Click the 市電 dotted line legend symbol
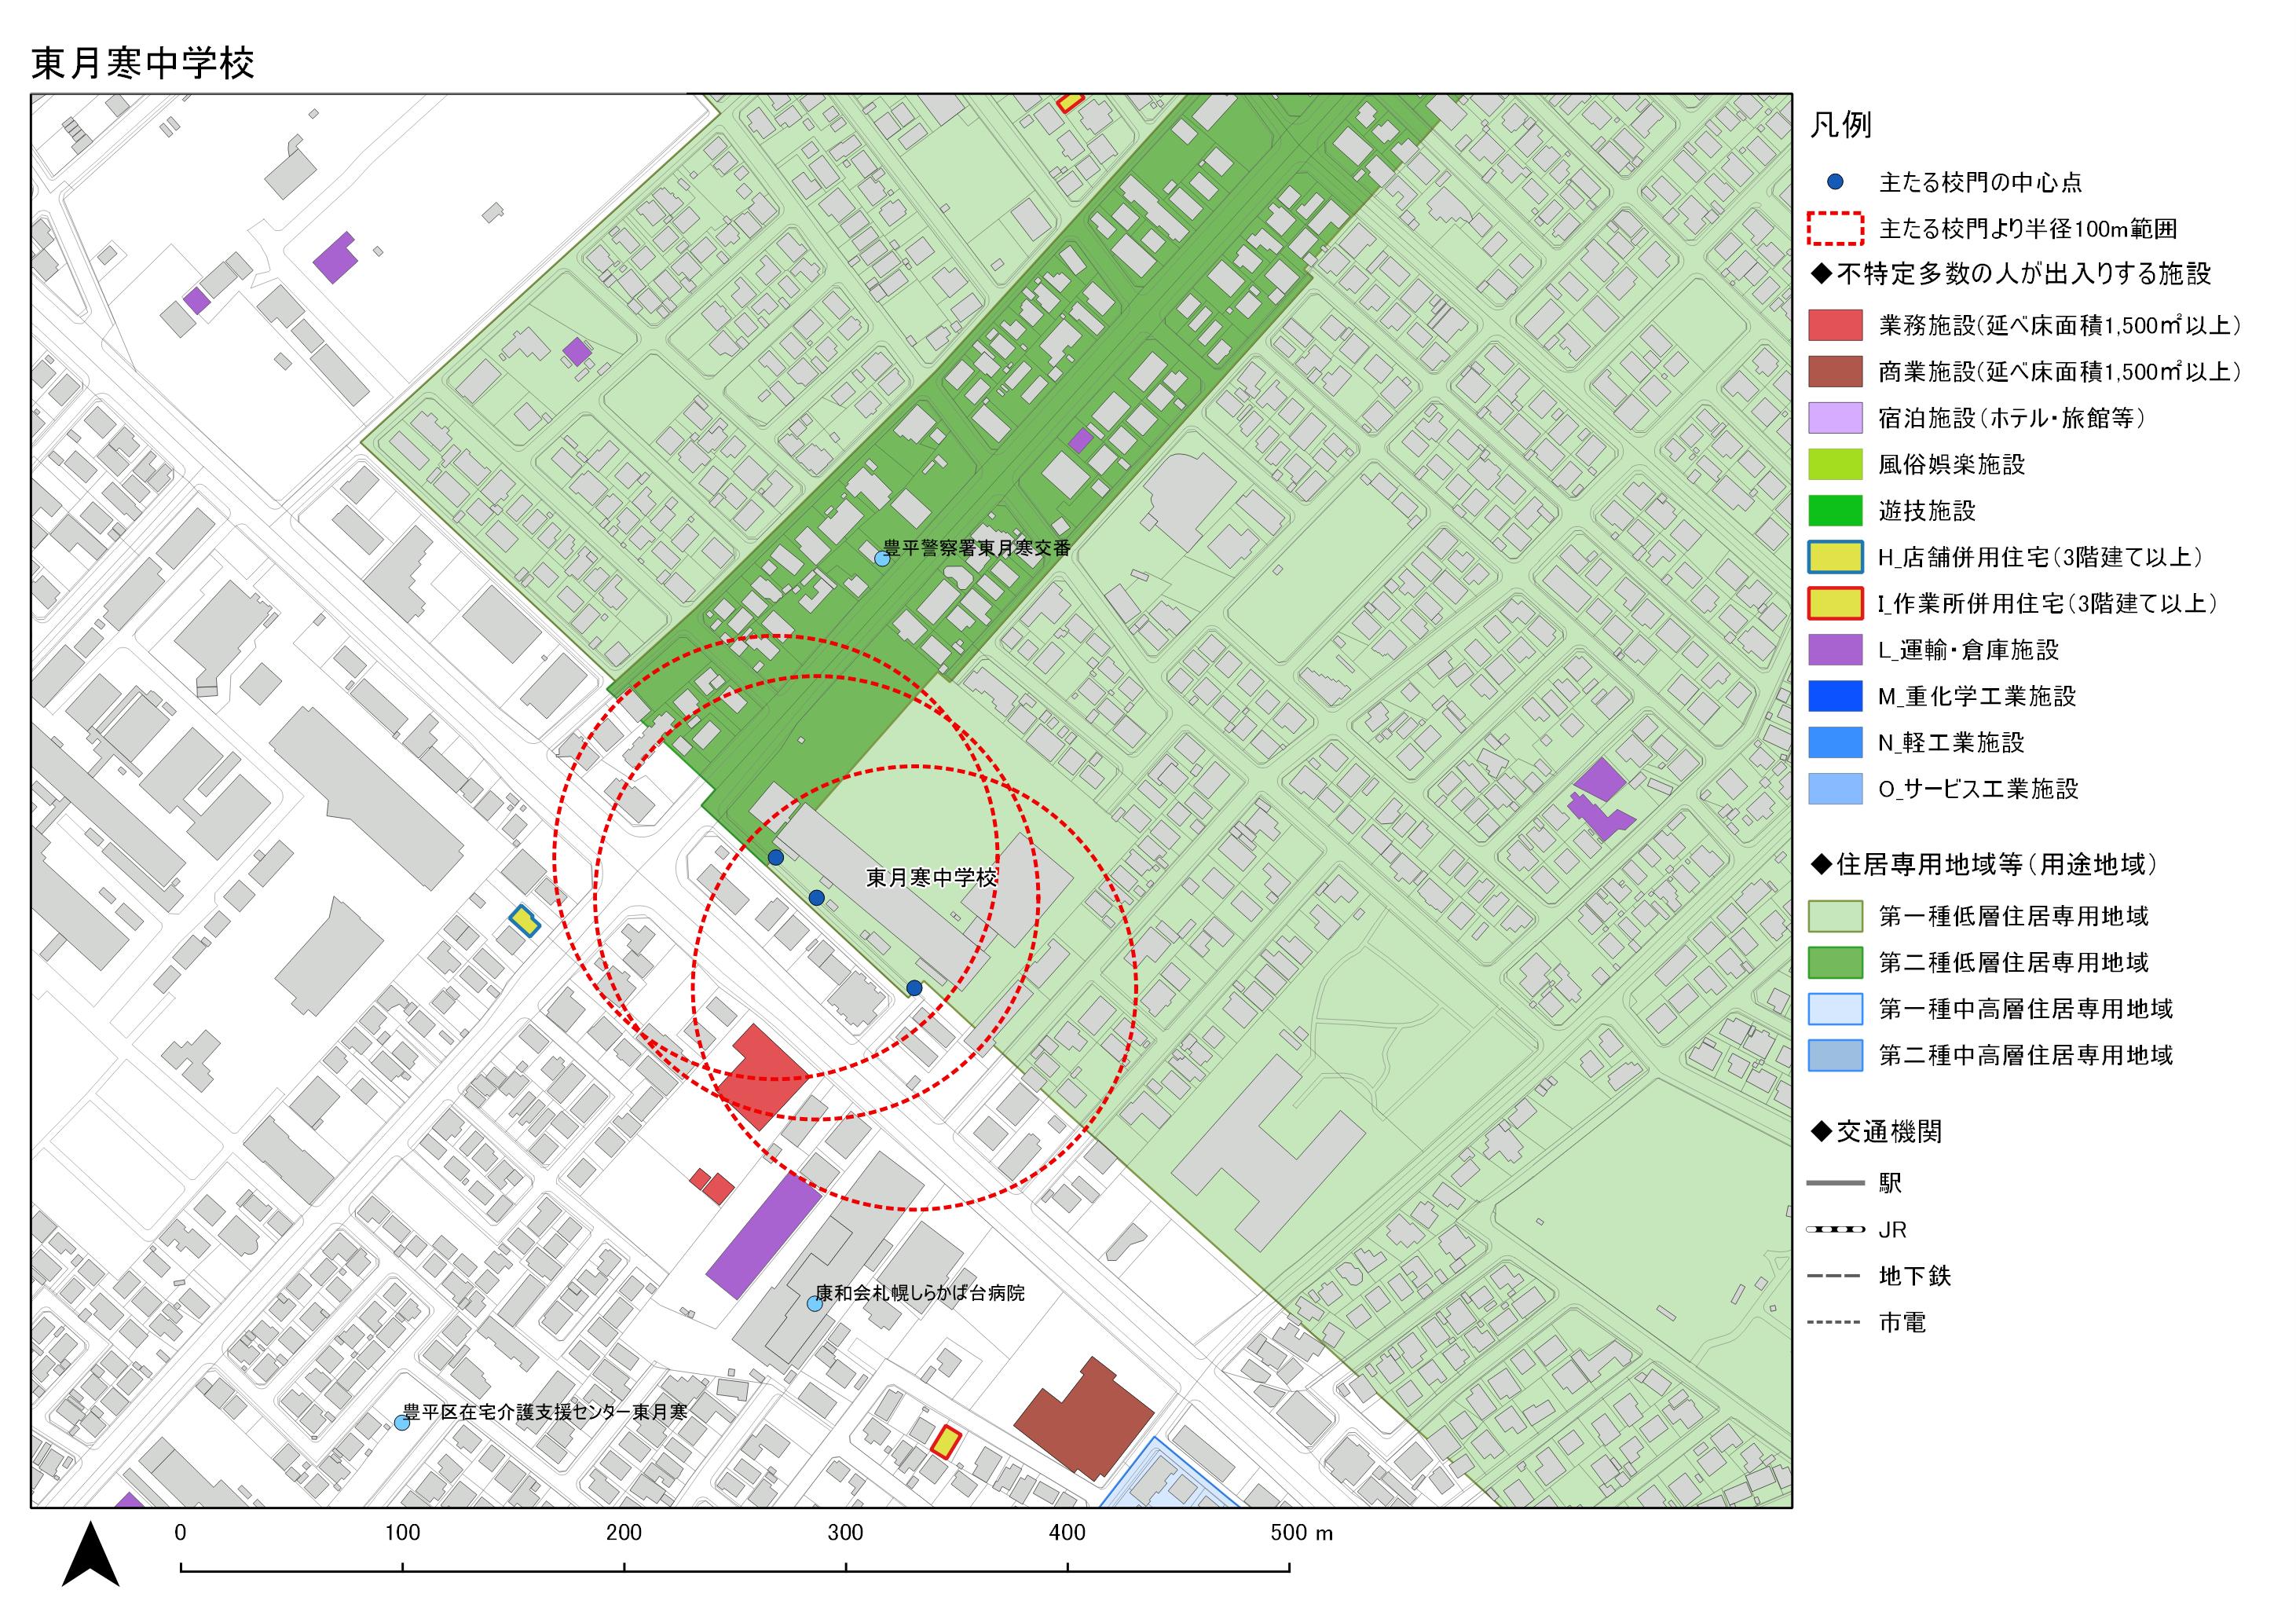 1835,1322
